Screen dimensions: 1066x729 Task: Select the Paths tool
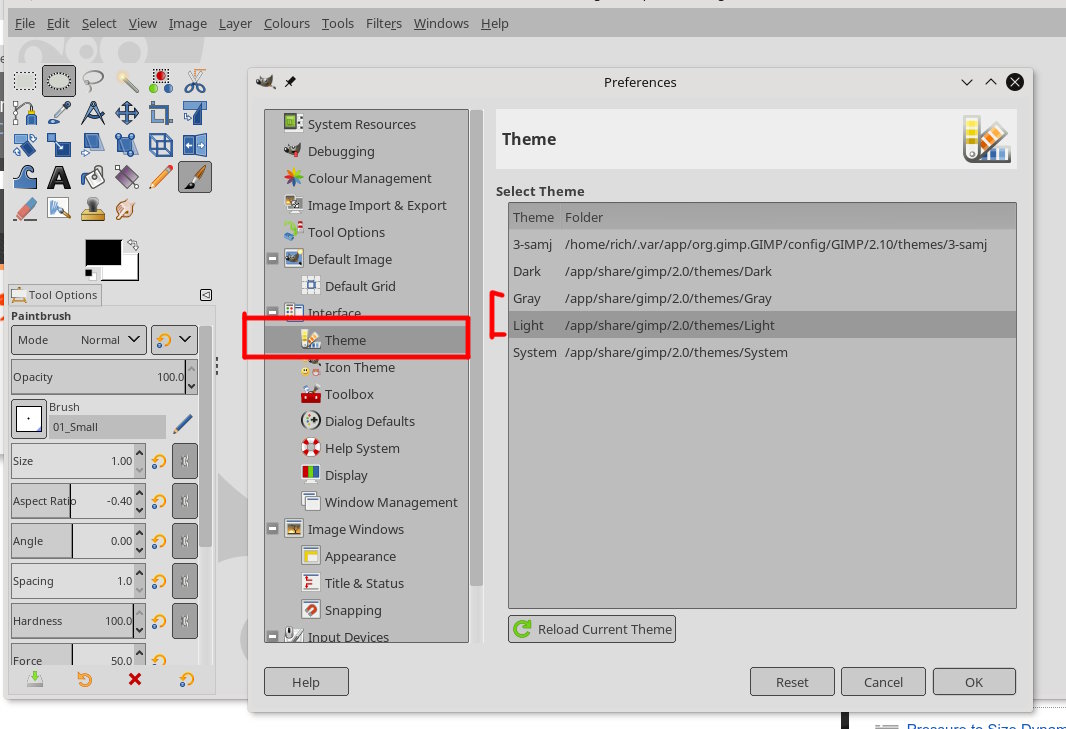(25, 113)
